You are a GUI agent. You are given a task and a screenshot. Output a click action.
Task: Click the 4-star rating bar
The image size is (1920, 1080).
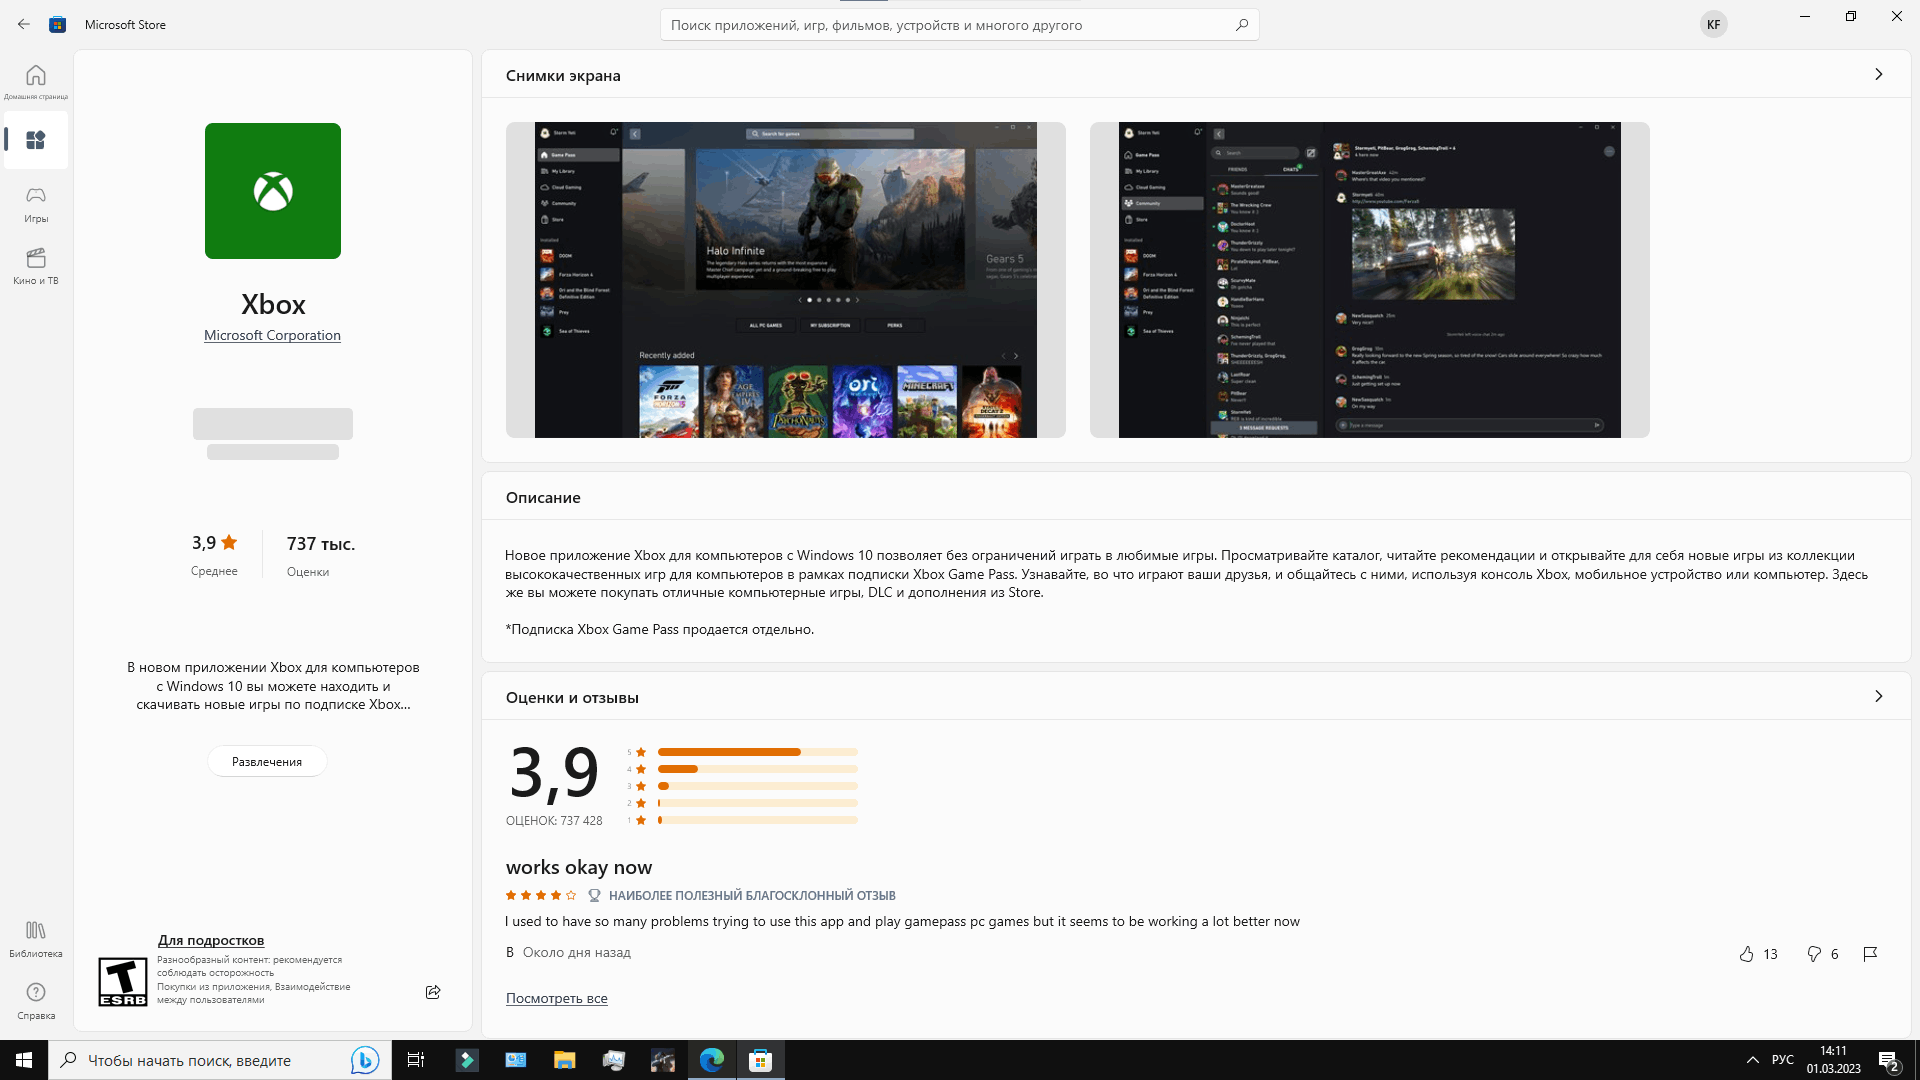click(x=758, y=769)
